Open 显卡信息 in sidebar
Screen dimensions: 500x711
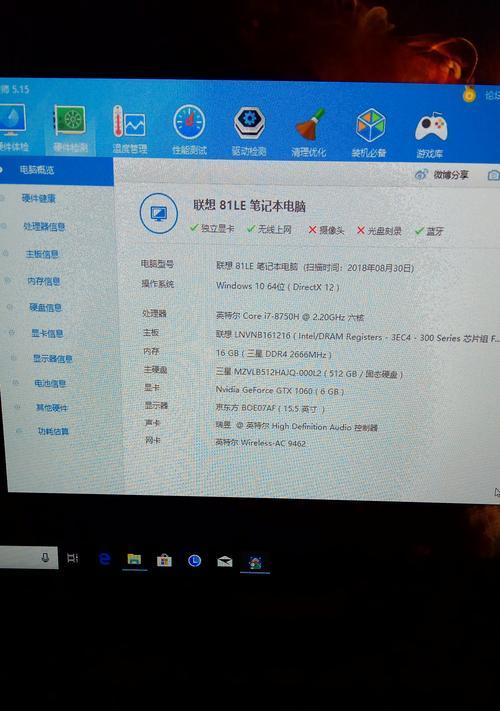(x=47, y=333)
